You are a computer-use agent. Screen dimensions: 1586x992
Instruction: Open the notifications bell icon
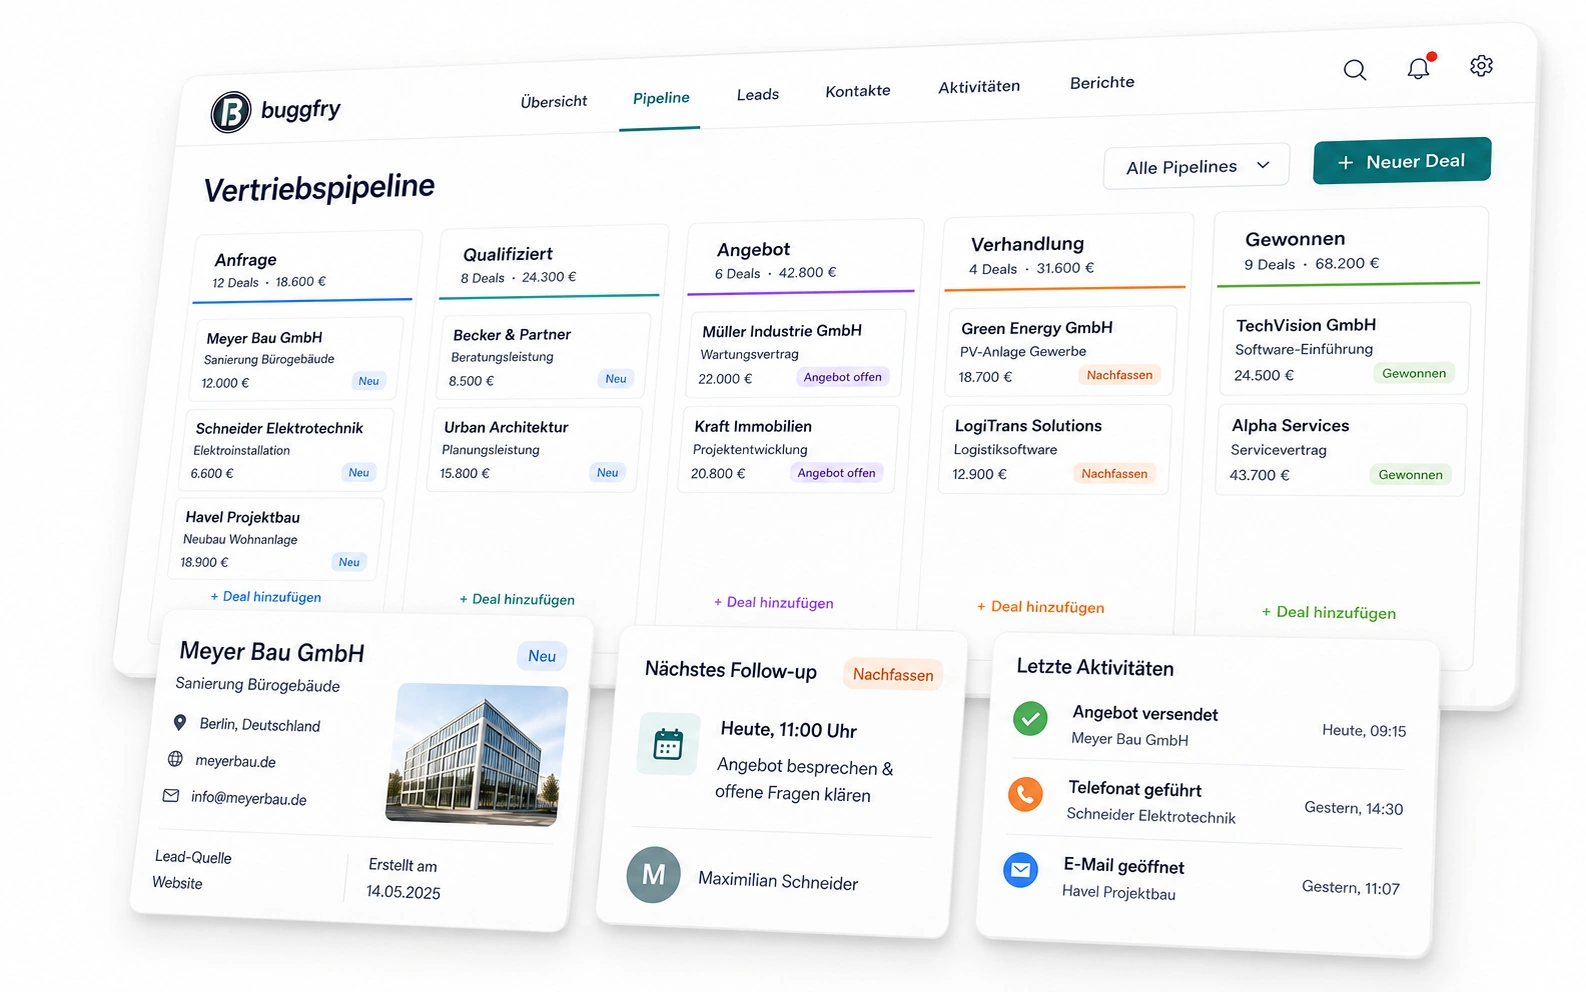click(1418, 68)
